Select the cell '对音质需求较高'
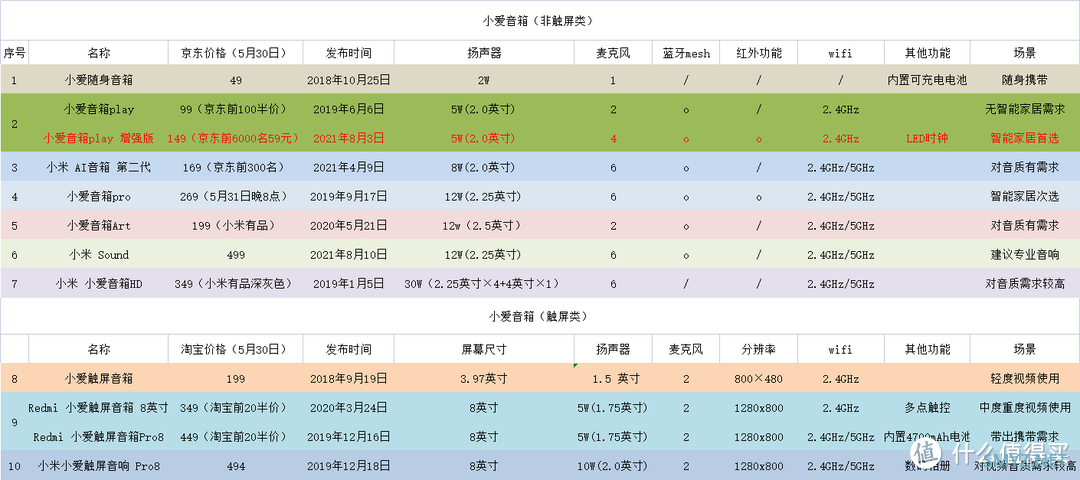Viewport: 1080px width, 480px height. click(1025, 284)
